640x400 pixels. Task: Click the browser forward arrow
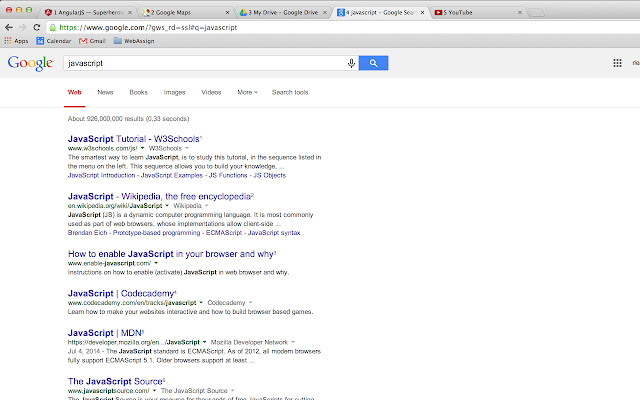point(23,27)
